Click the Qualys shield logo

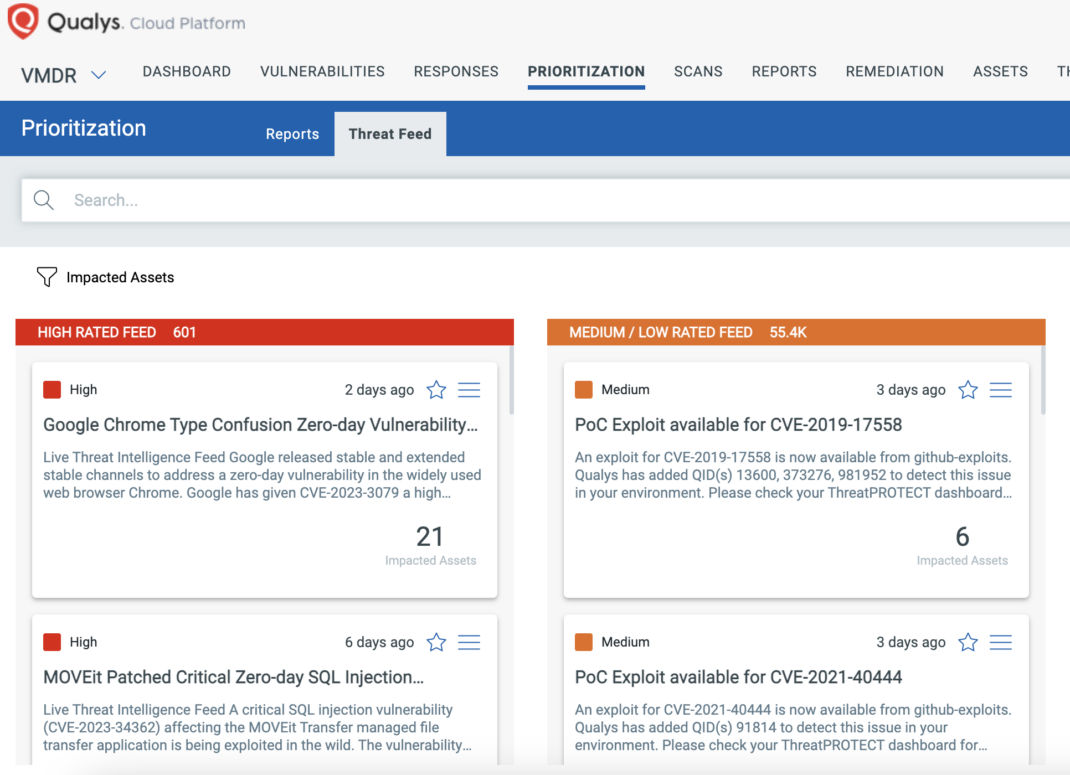(23, 21)
